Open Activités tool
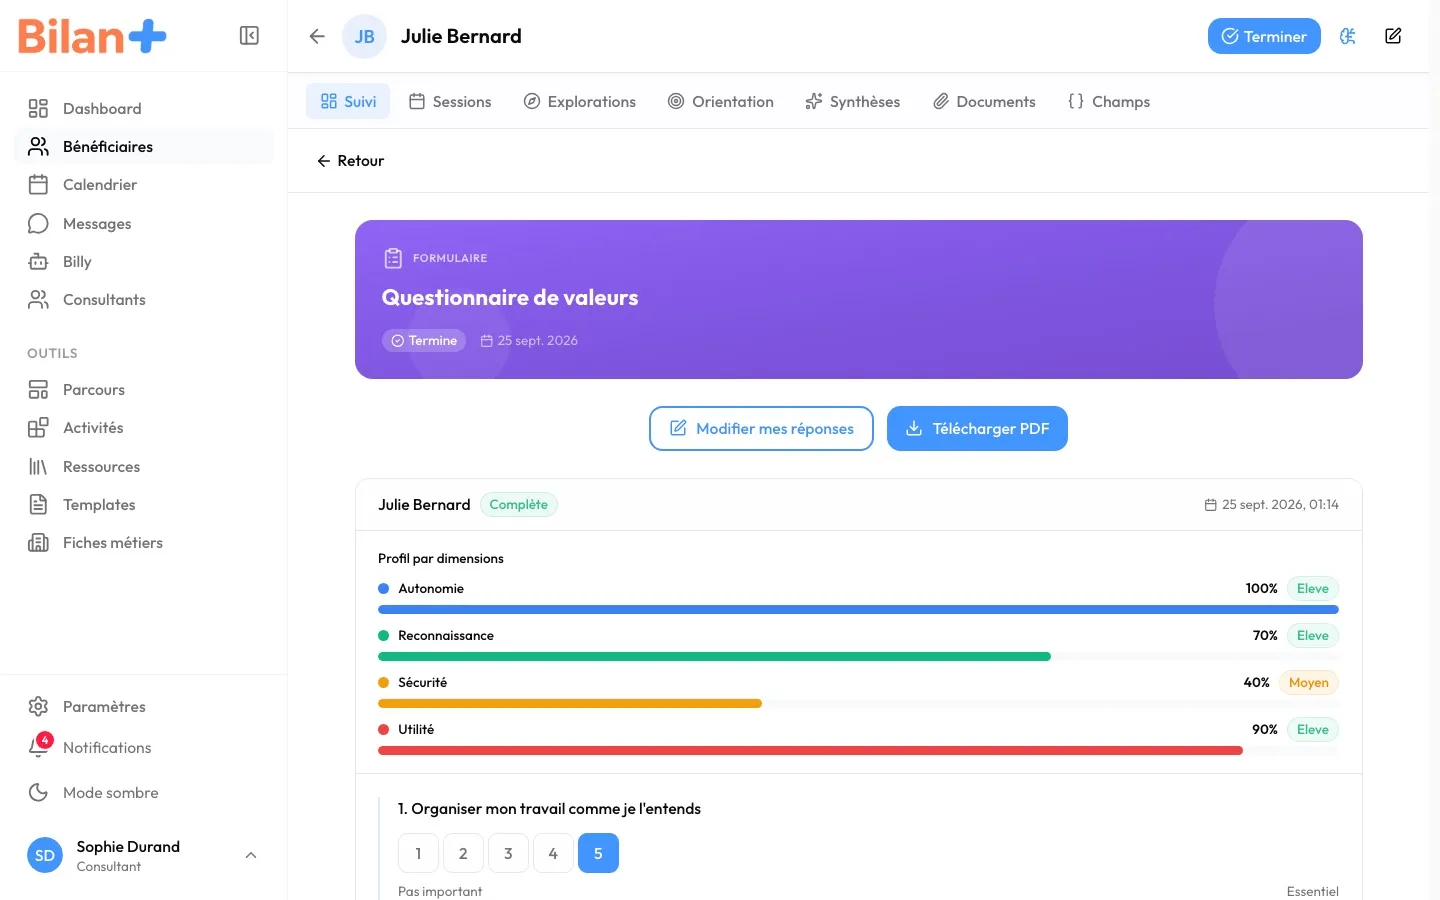Screen dimensions: 1440x900 click(144, 428)
